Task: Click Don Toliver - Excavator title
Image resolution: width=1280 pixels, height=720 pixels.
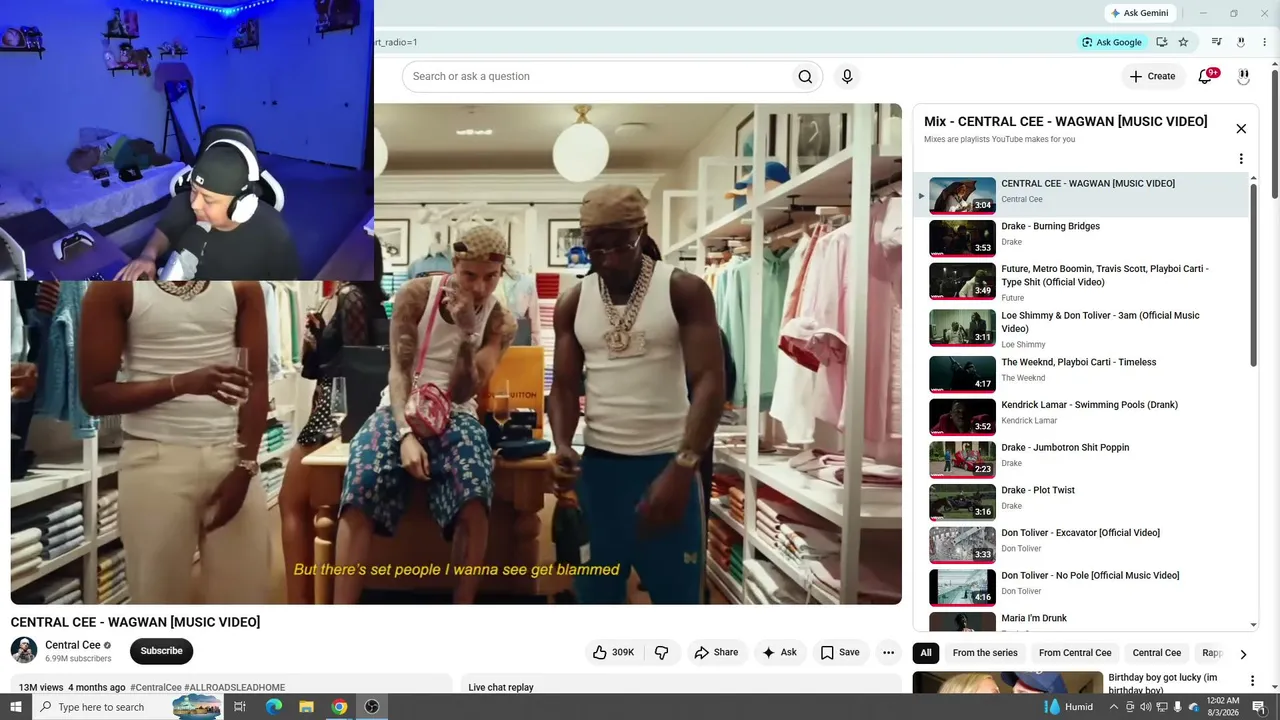Action: pos(1081,533)
